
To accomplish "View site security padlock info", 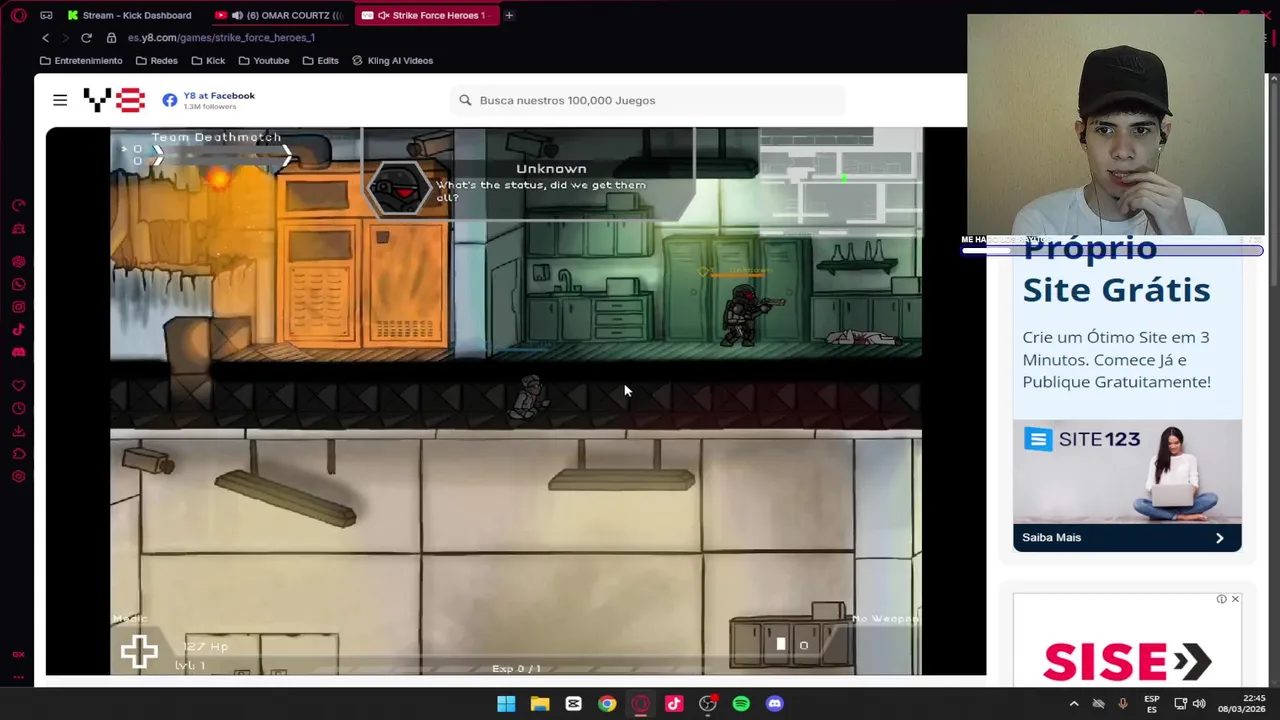I will (x=111, y=37).
